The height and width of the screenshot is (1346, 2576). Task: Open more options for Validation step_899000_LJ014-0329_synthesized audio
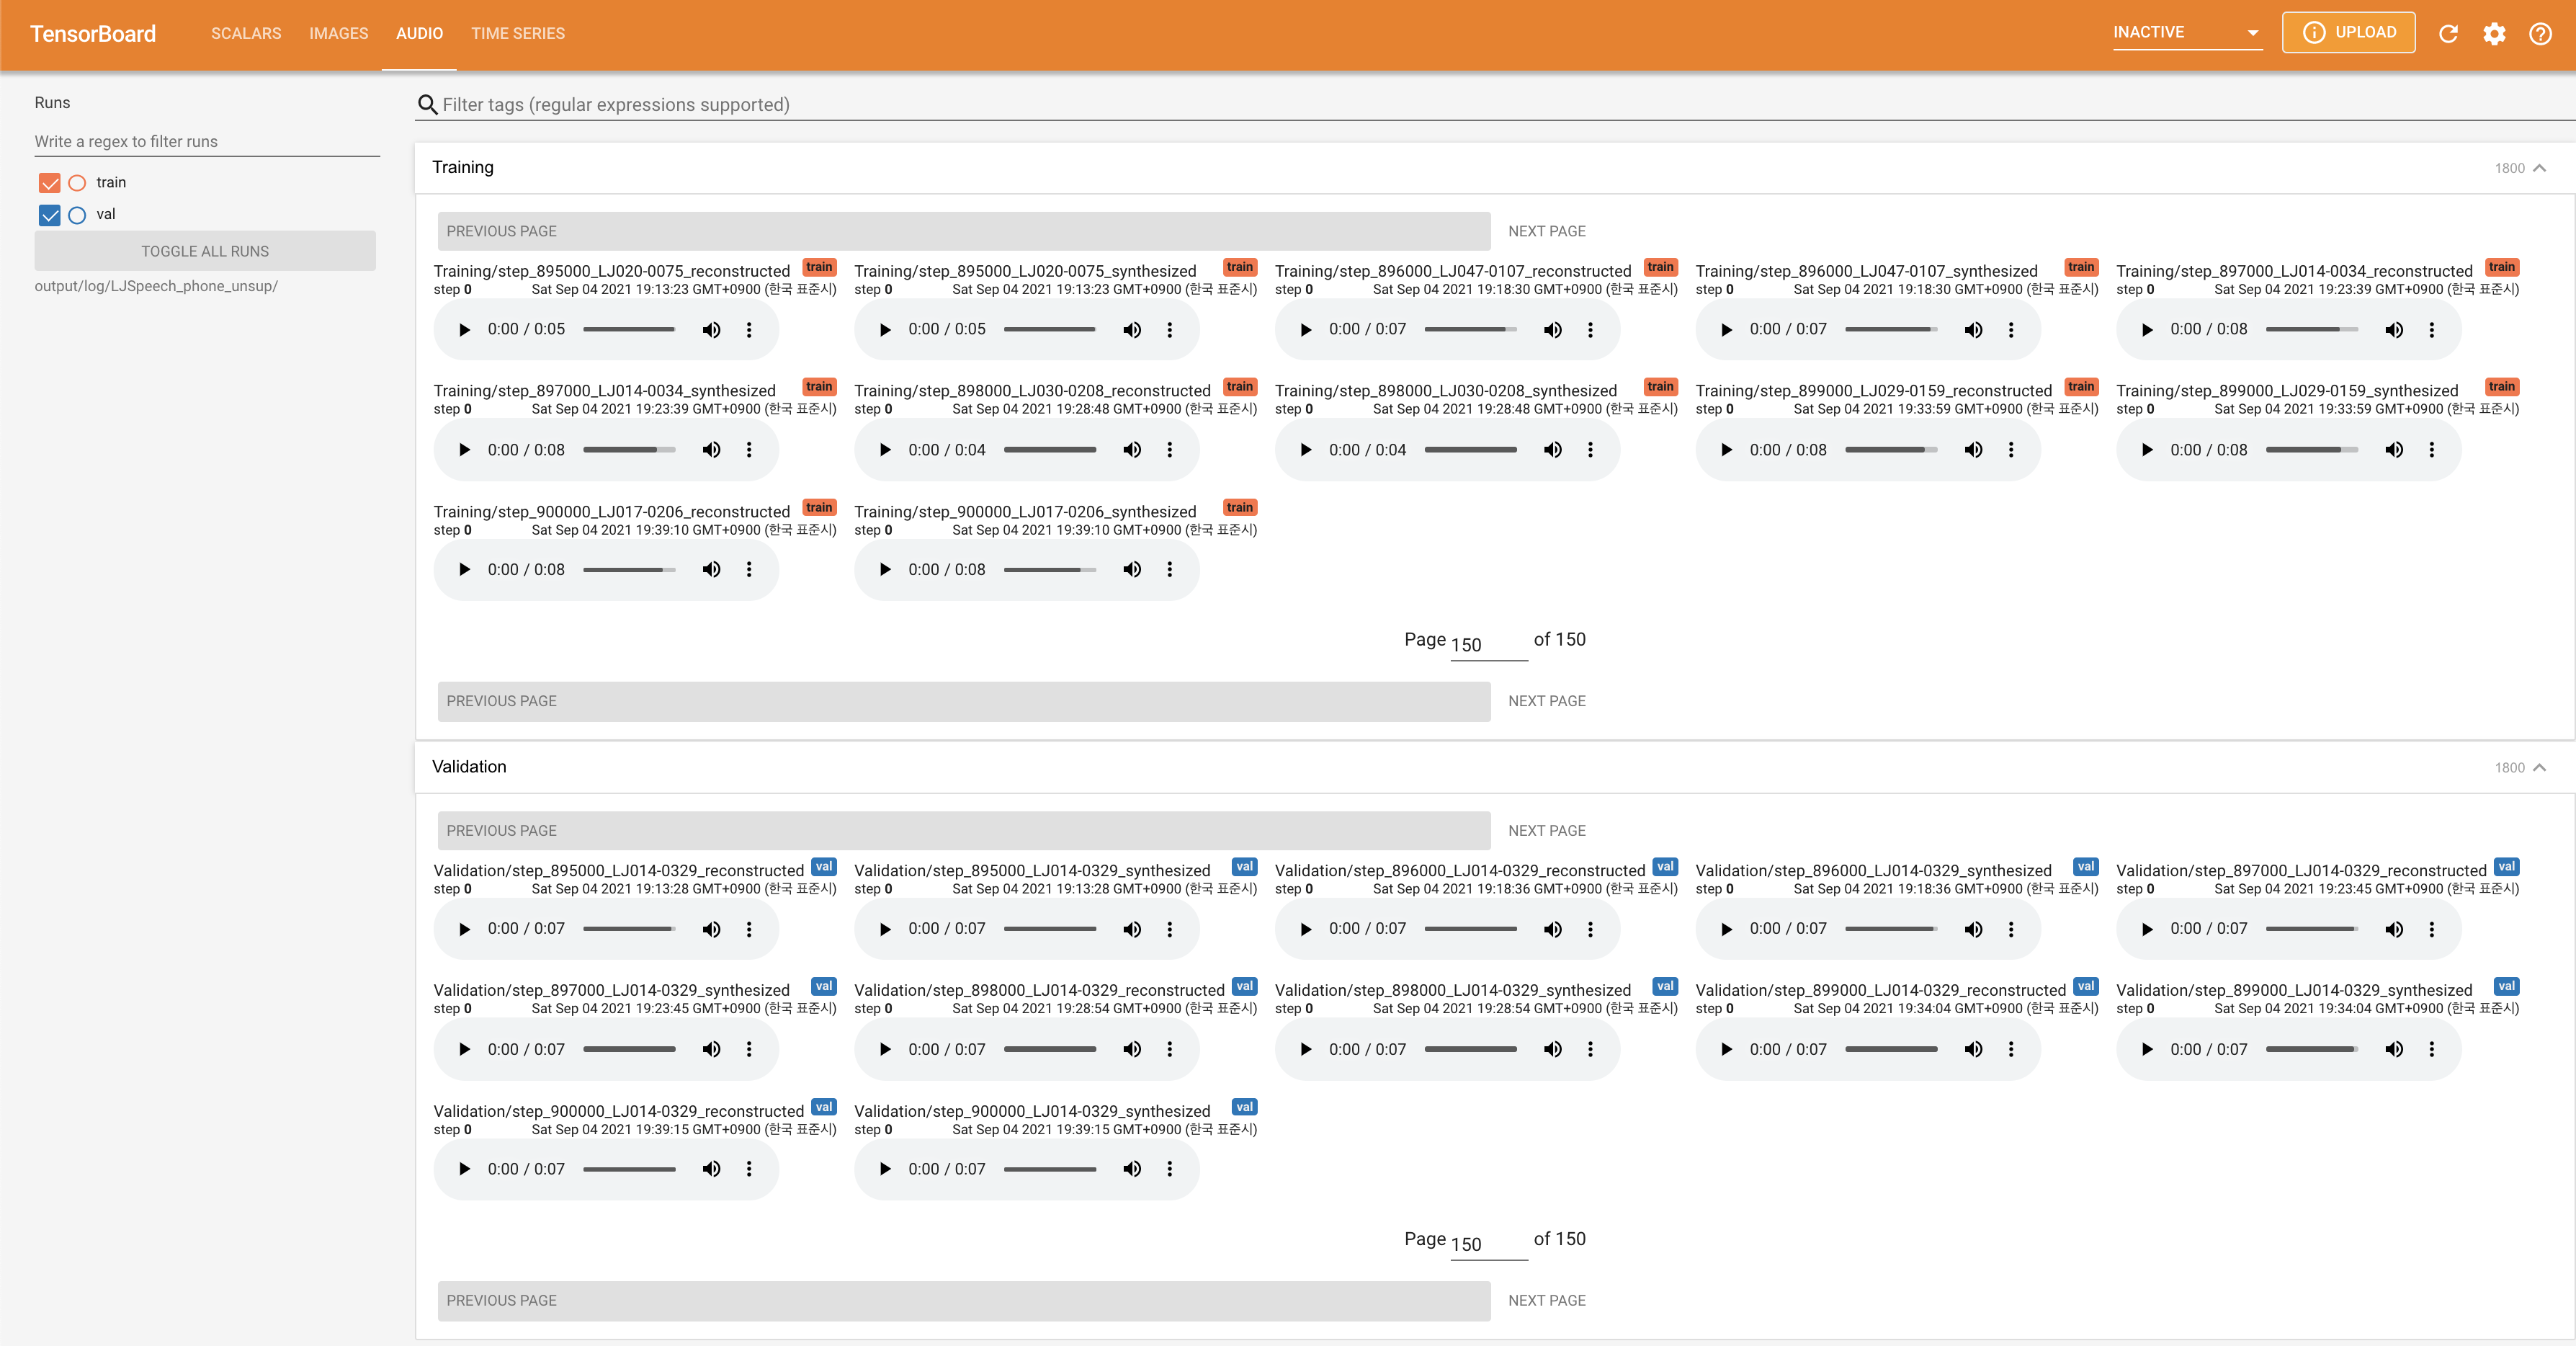(2432, 1049)
